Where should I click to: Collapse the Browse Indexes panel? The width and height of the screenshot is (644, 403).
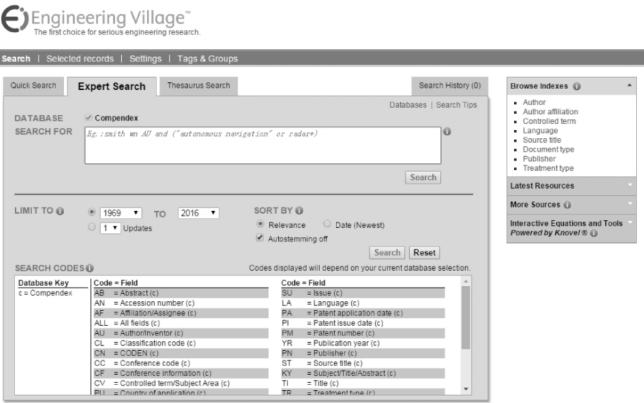629,85
